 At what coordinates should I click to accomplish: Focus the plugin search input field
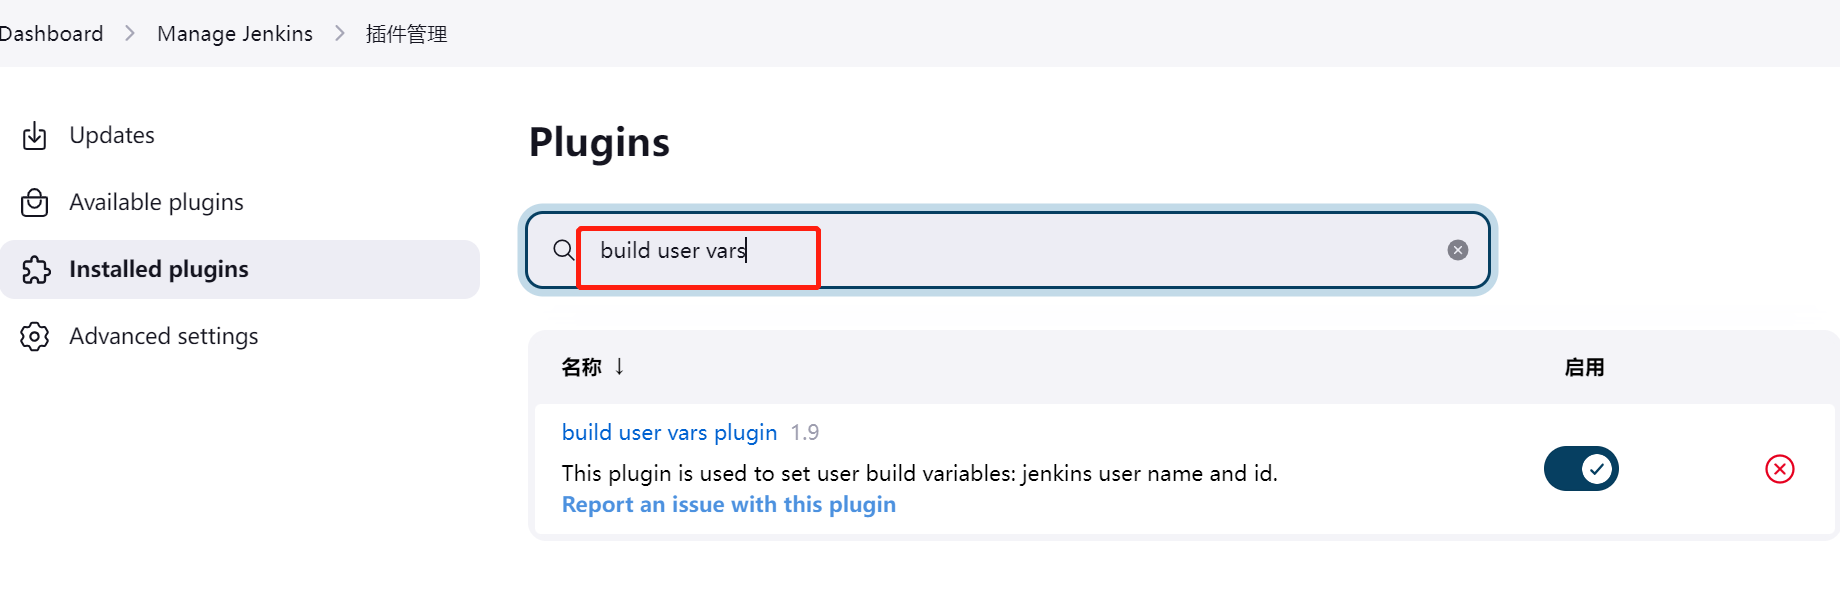1008,250
